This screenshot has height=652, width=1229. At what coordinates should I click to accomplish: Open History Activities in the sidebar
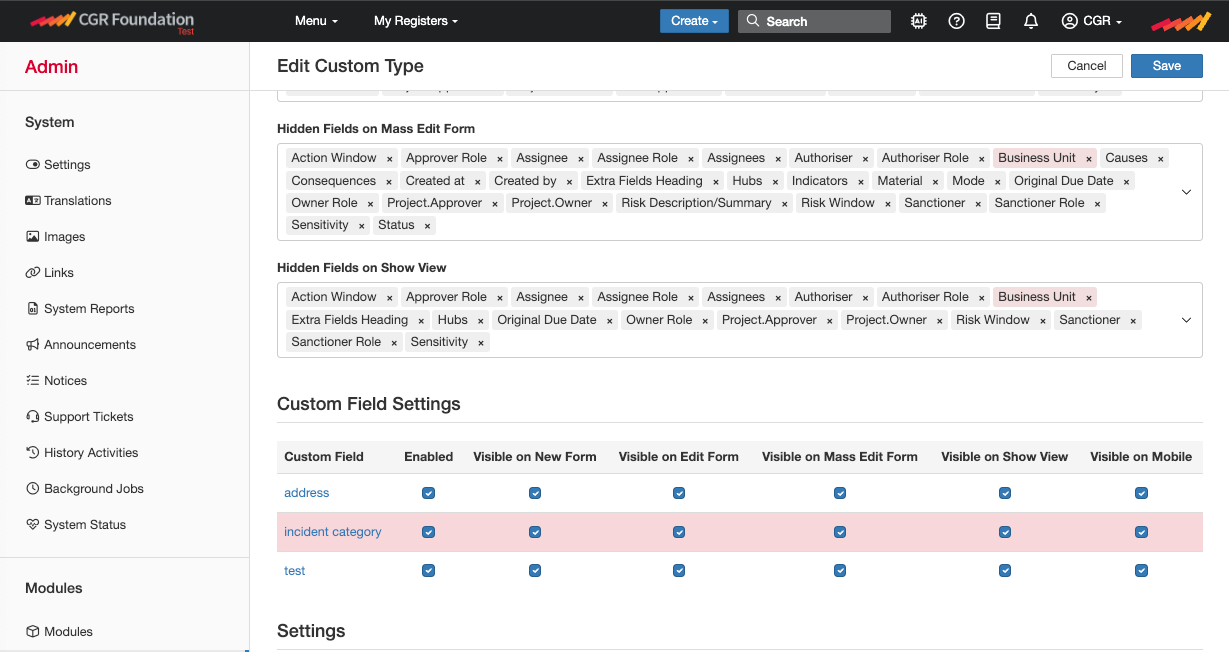pyautogui.click(x=91, y=452)
